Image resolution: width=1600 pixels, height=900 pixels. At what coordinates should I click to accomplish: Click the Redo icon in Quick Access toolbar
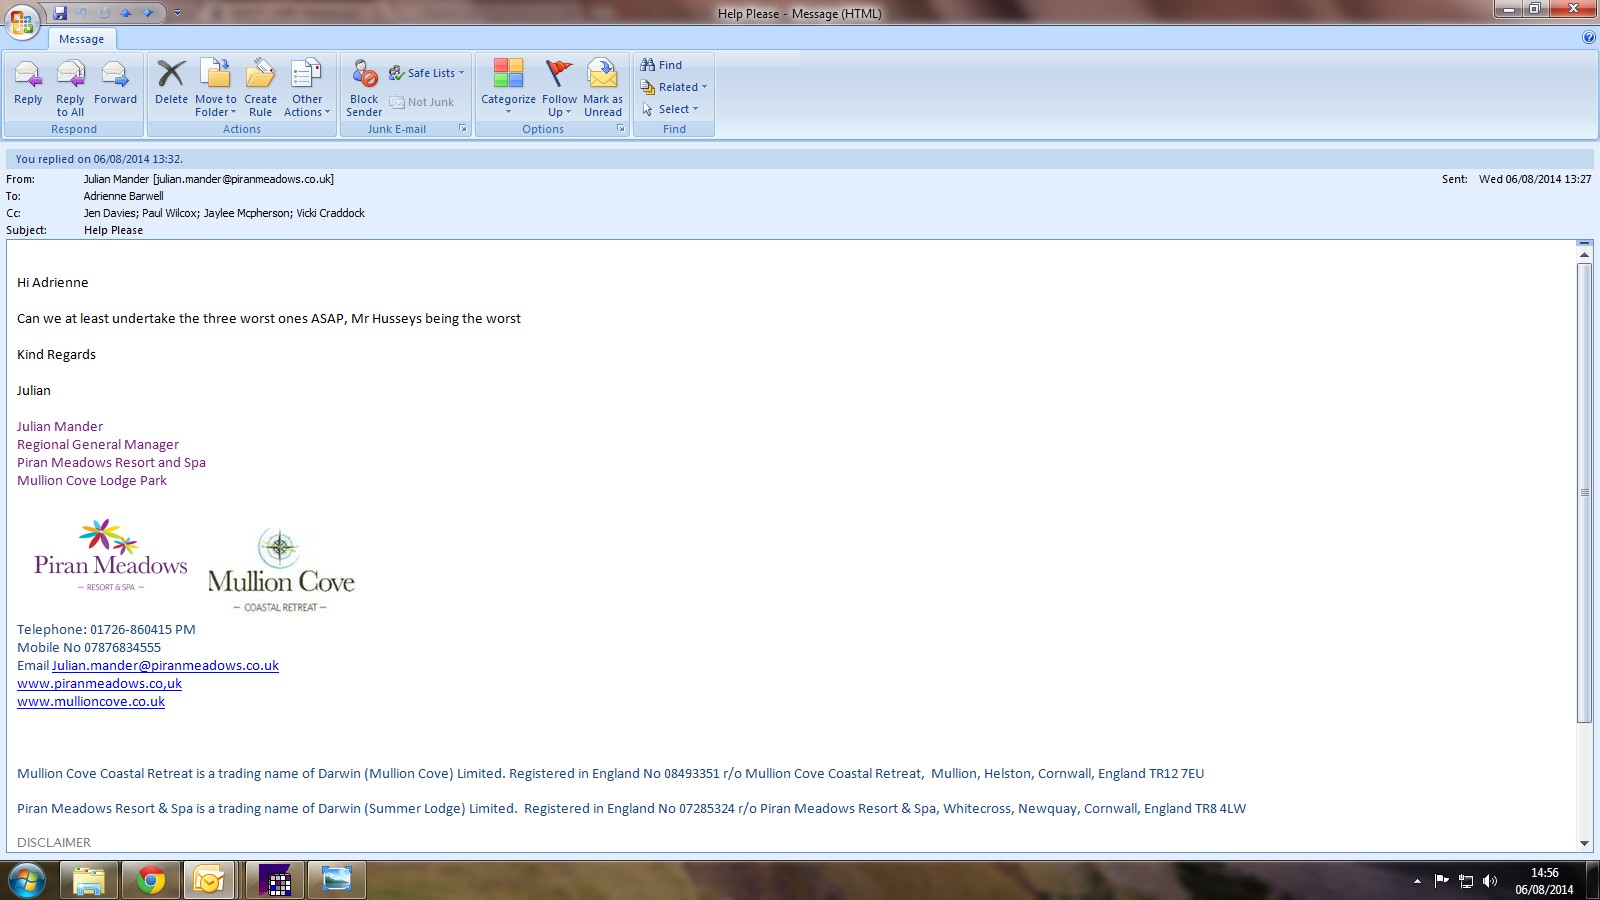[x=104, y=13]
